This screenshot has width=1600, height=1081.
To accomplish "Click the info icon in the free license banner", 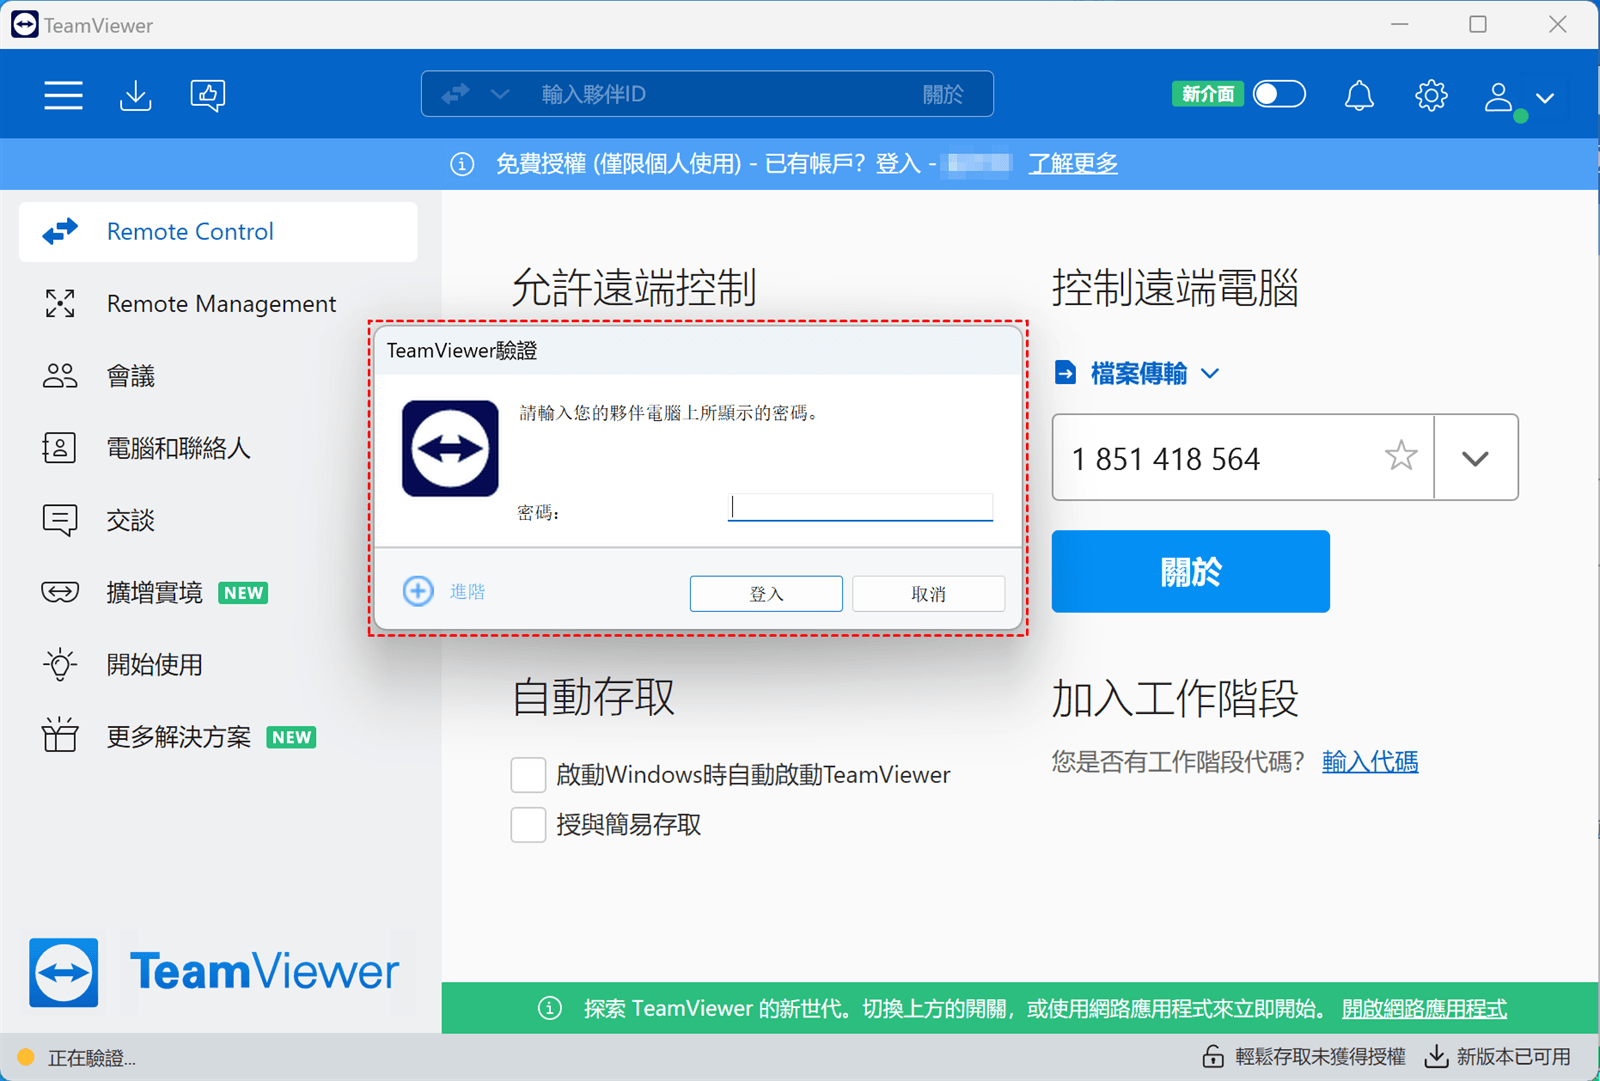I will click(x=462, y=164).
